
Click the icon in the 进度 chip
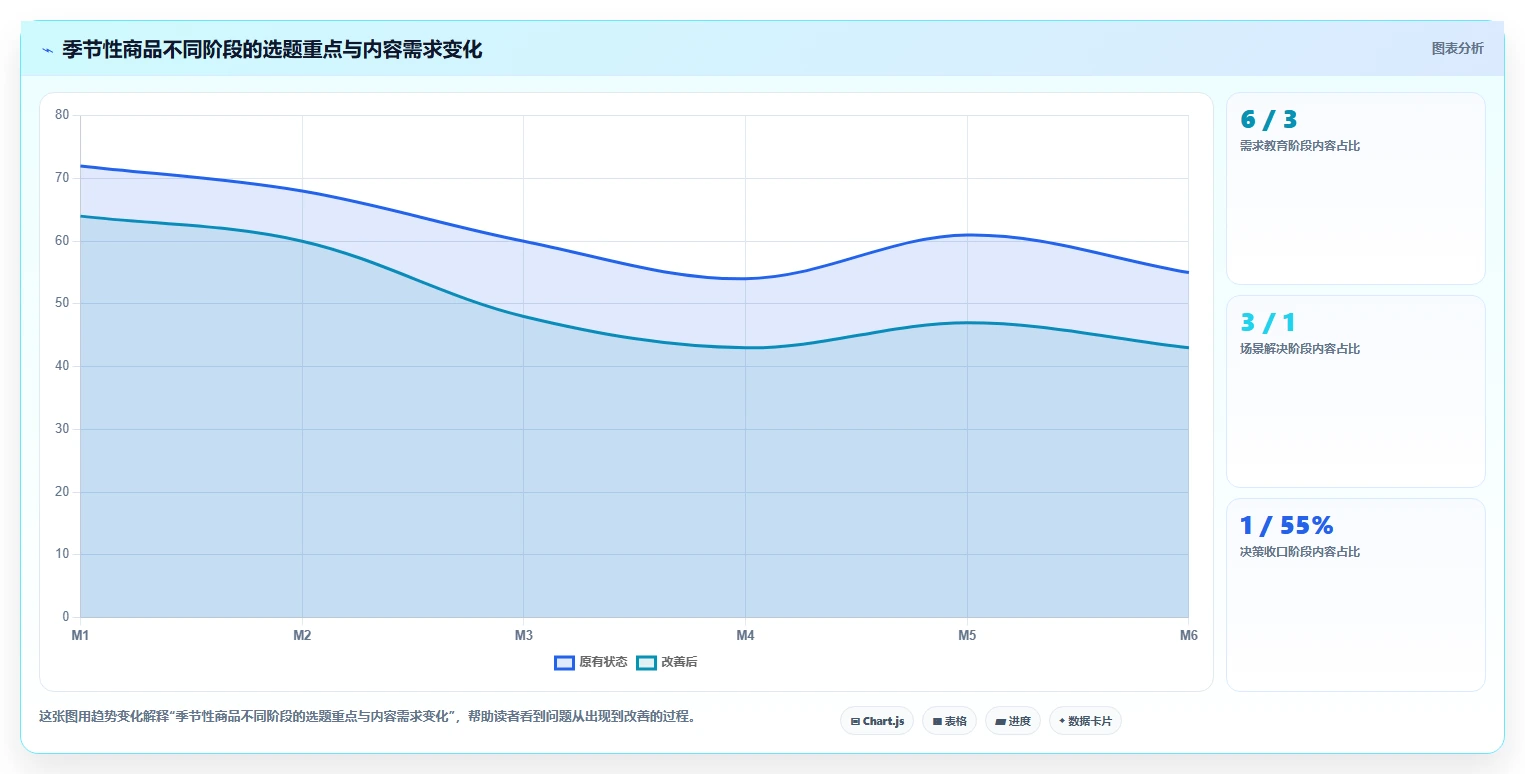point(1001,721)
